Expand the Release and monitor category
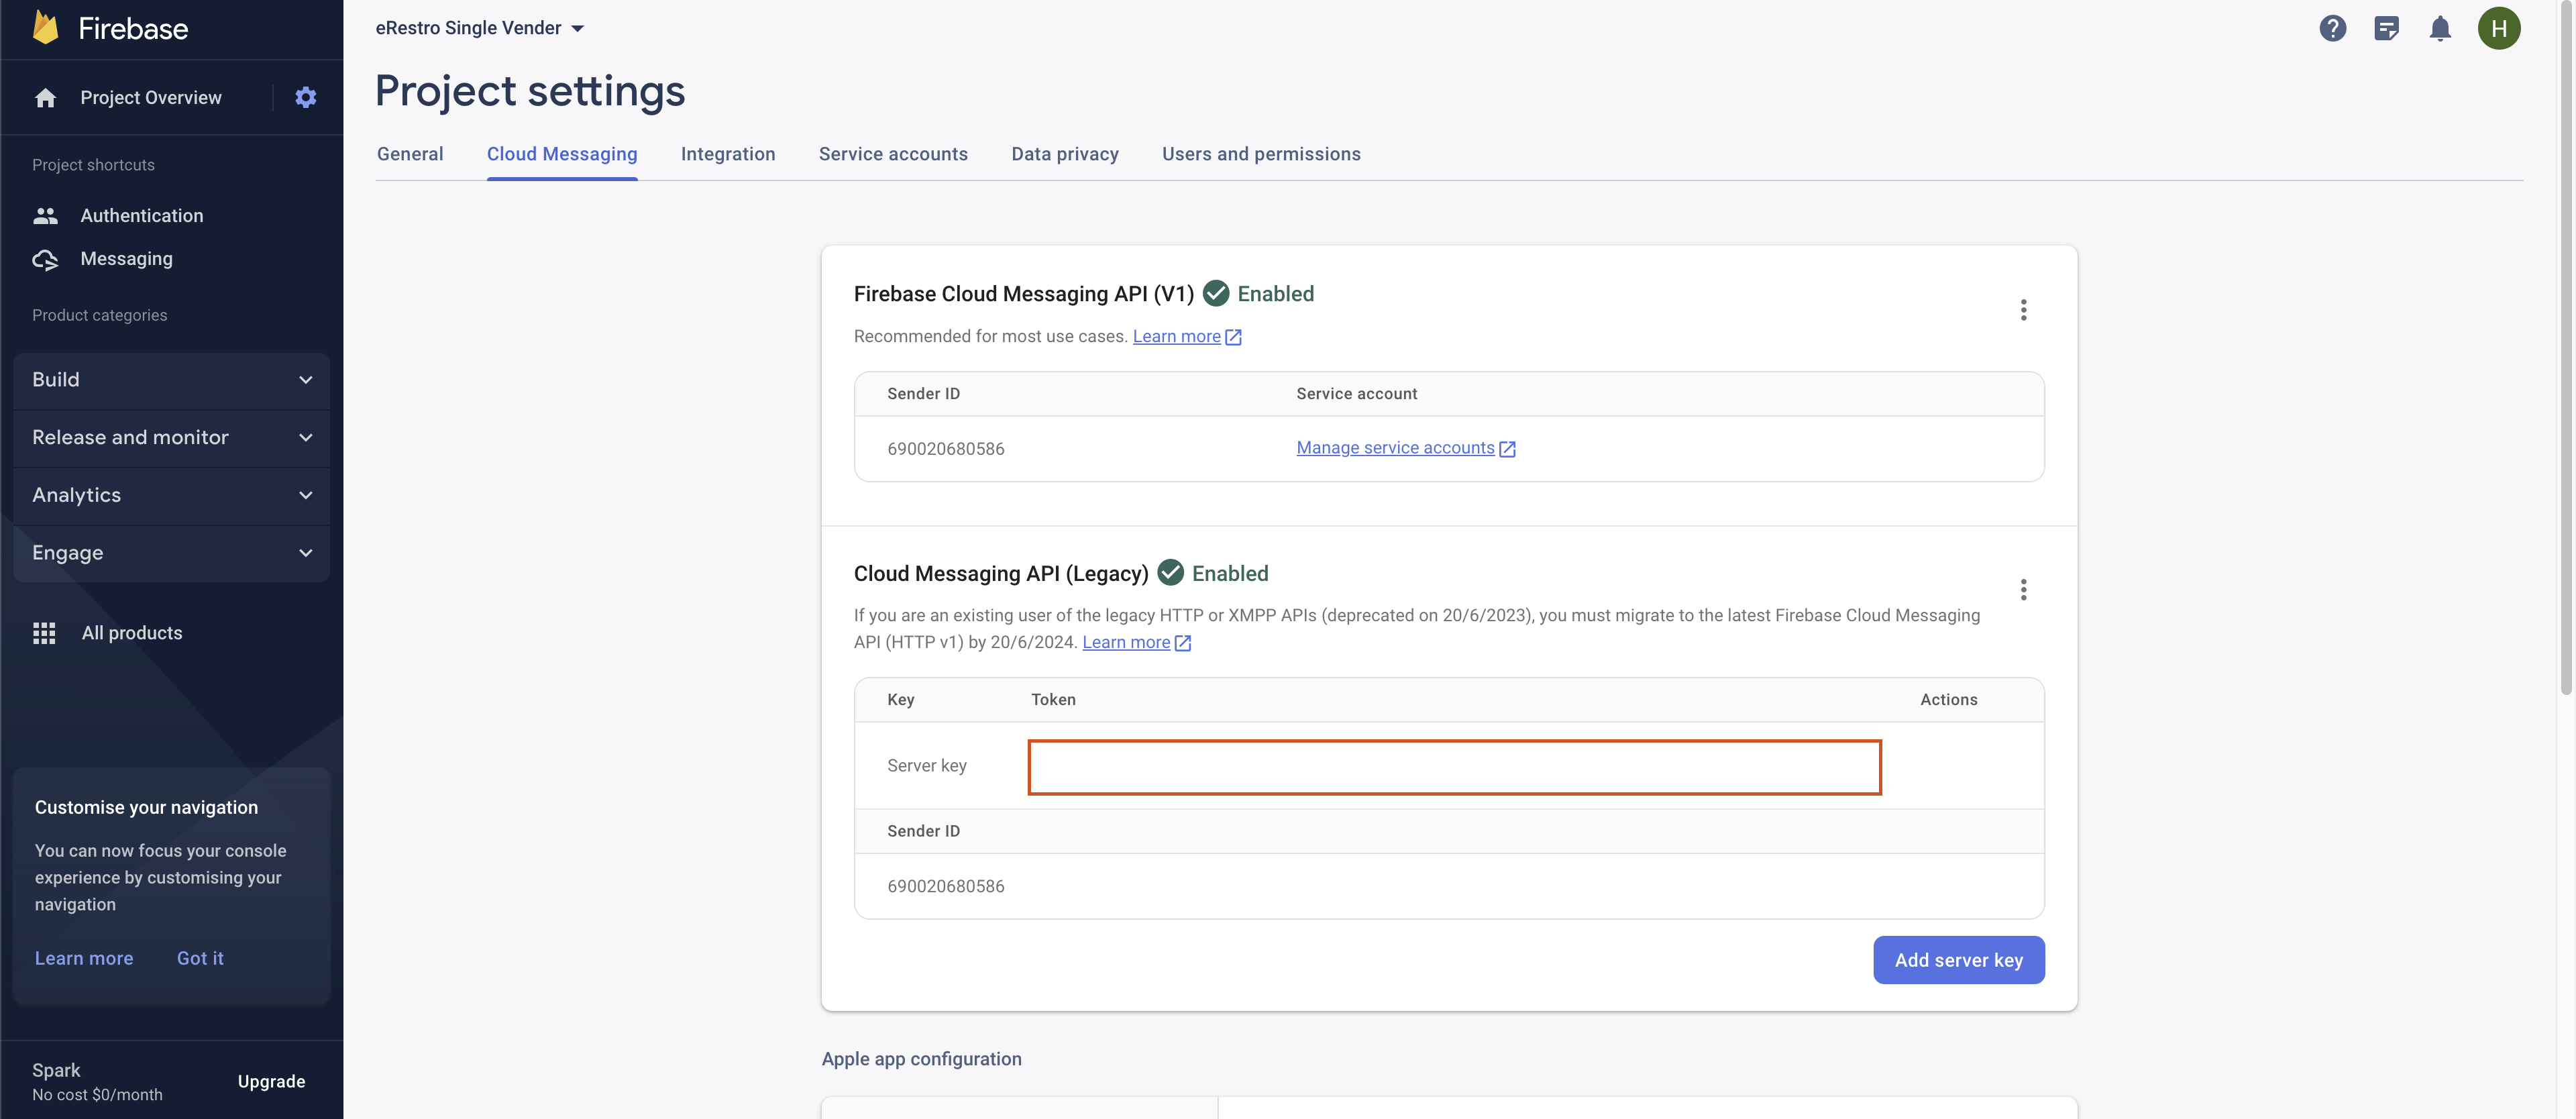2576x1119 pixels. (172, 437)
